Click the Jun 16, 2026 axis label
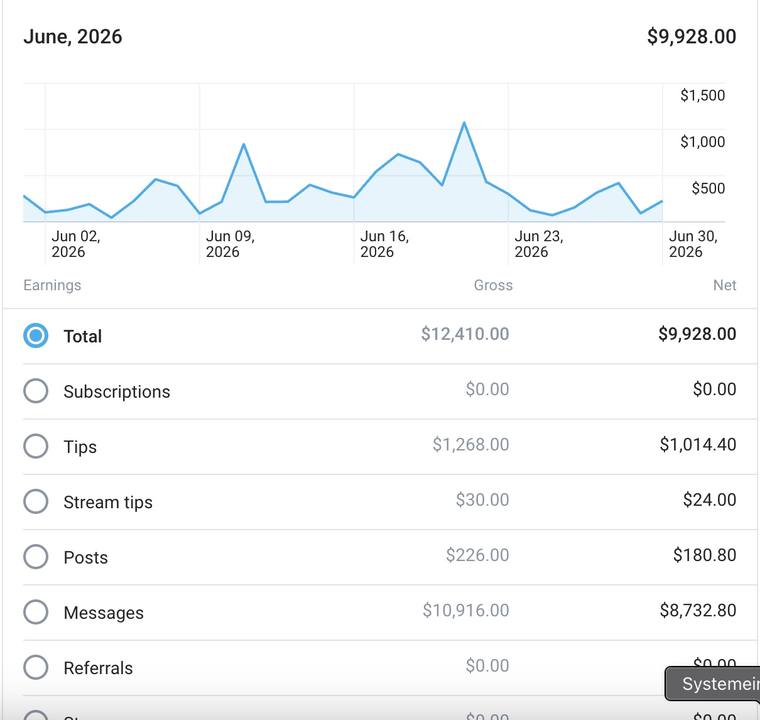Viewport: 760px width, 720px height. pos(384,244)
